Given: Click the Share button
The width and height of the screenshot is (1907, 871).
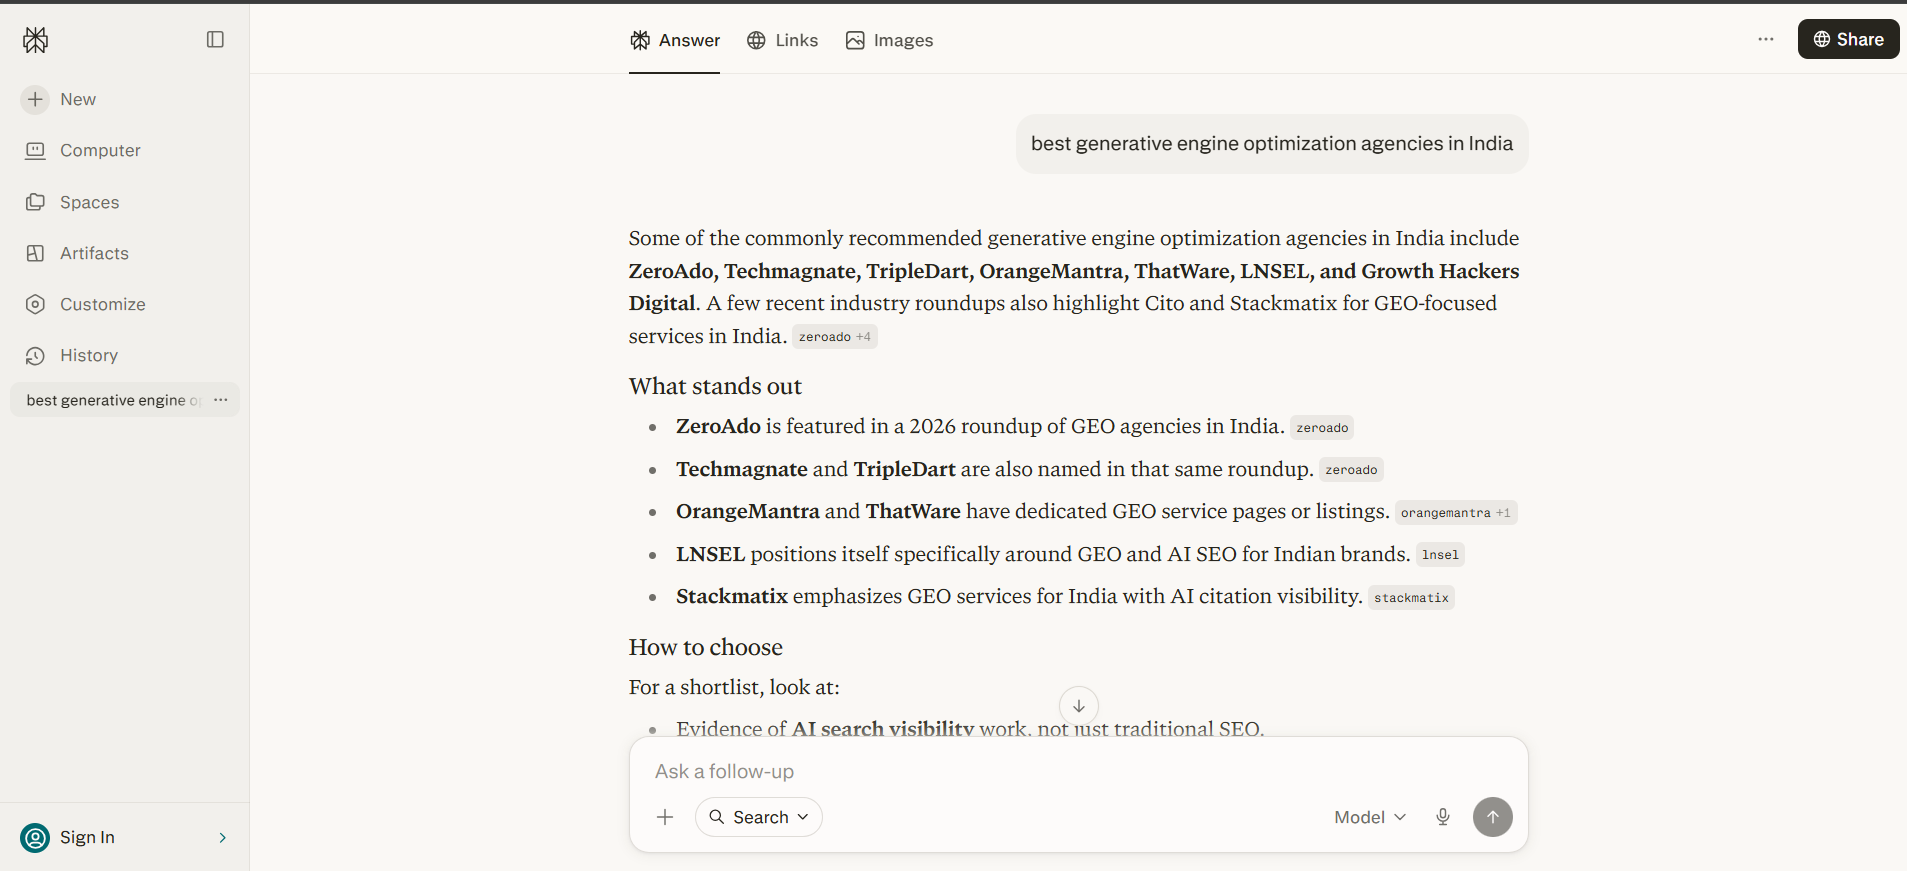Looking at the screenshot, I should coord(1849,39).
